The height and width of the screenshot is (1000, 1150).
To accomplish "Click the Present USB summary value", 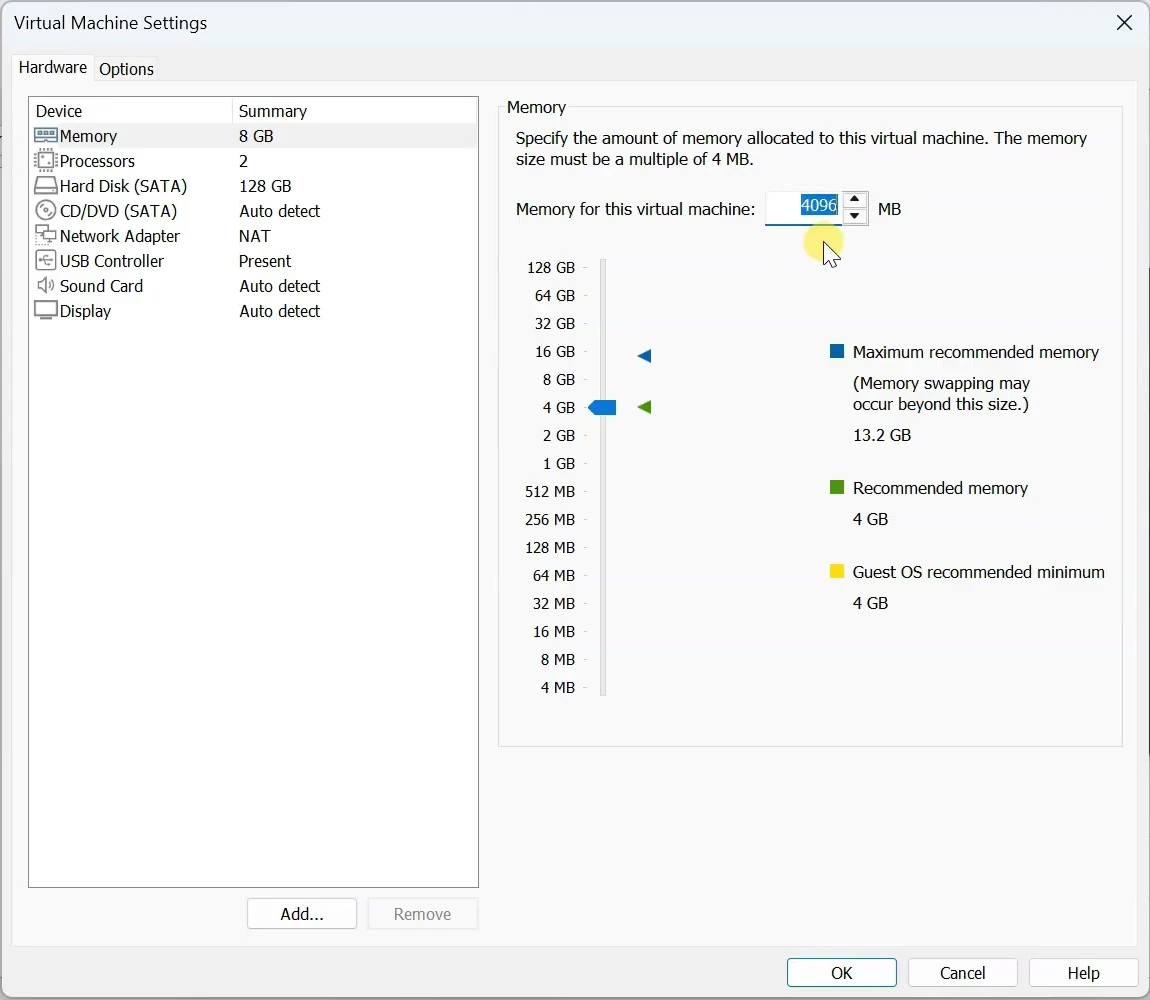I will [x=265, y=260].
